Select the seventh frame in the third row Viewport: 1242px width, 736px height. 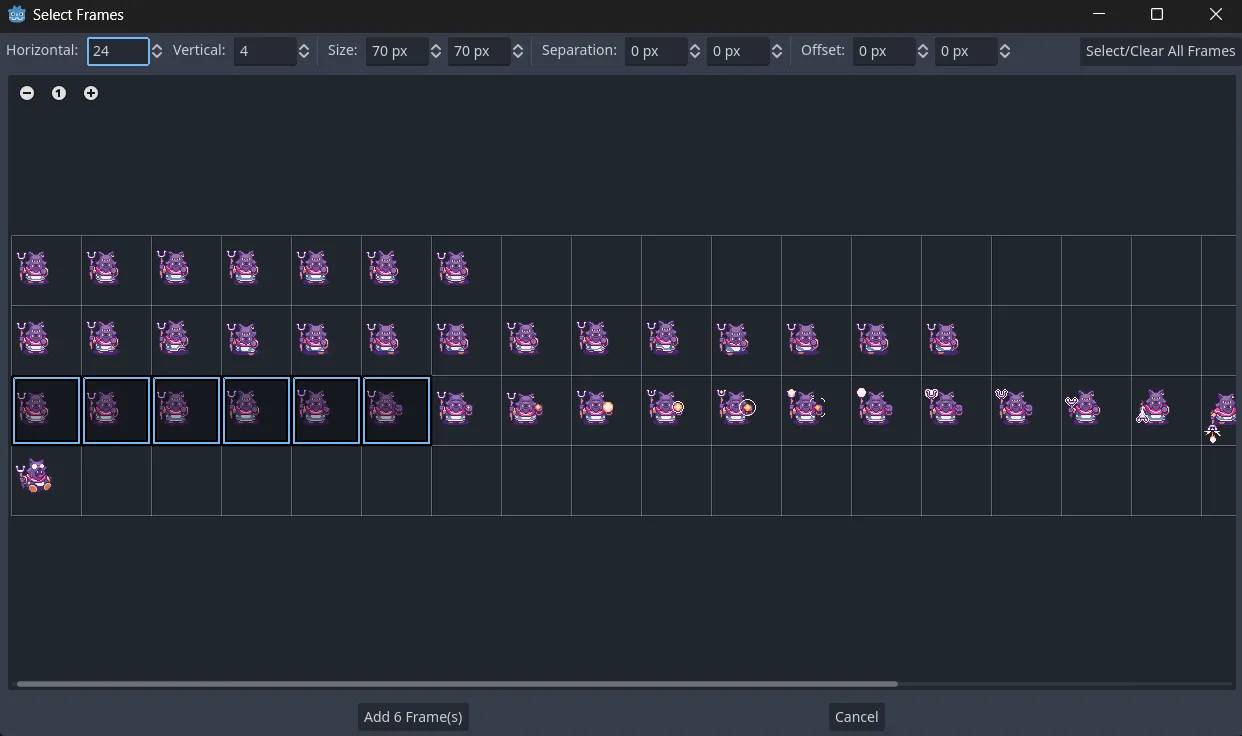click(x=467, y=411)
